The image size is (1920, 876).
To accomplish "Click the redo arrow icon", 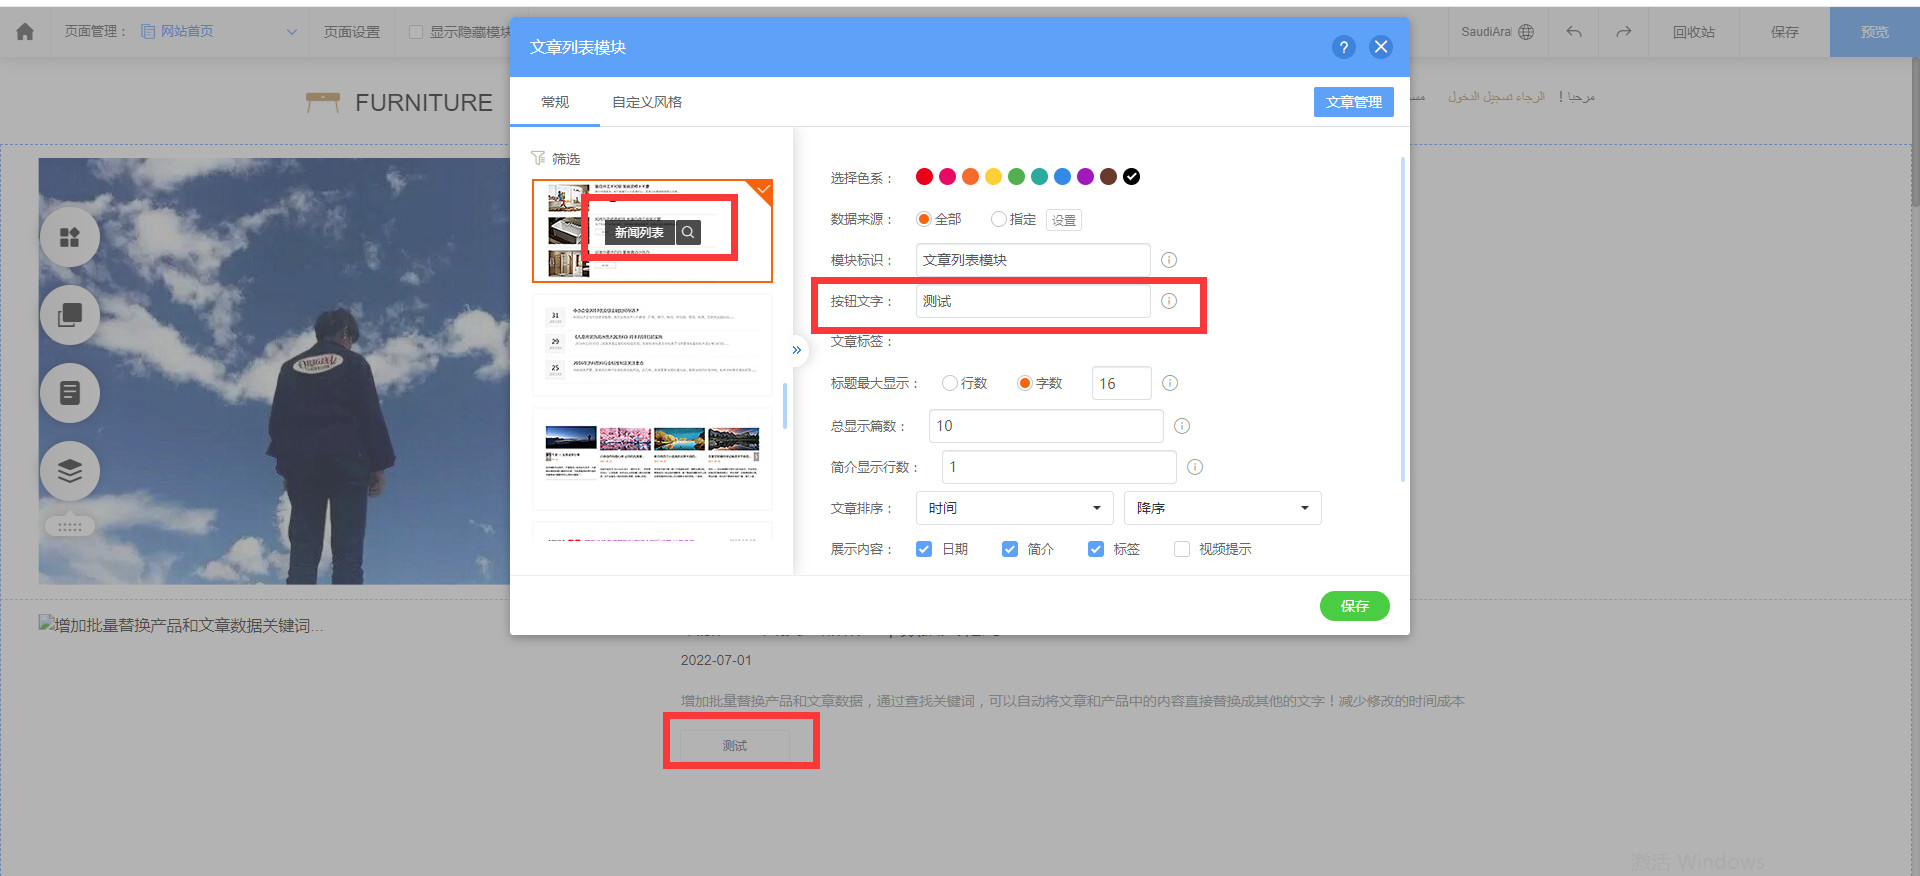I will (1623, 32).
